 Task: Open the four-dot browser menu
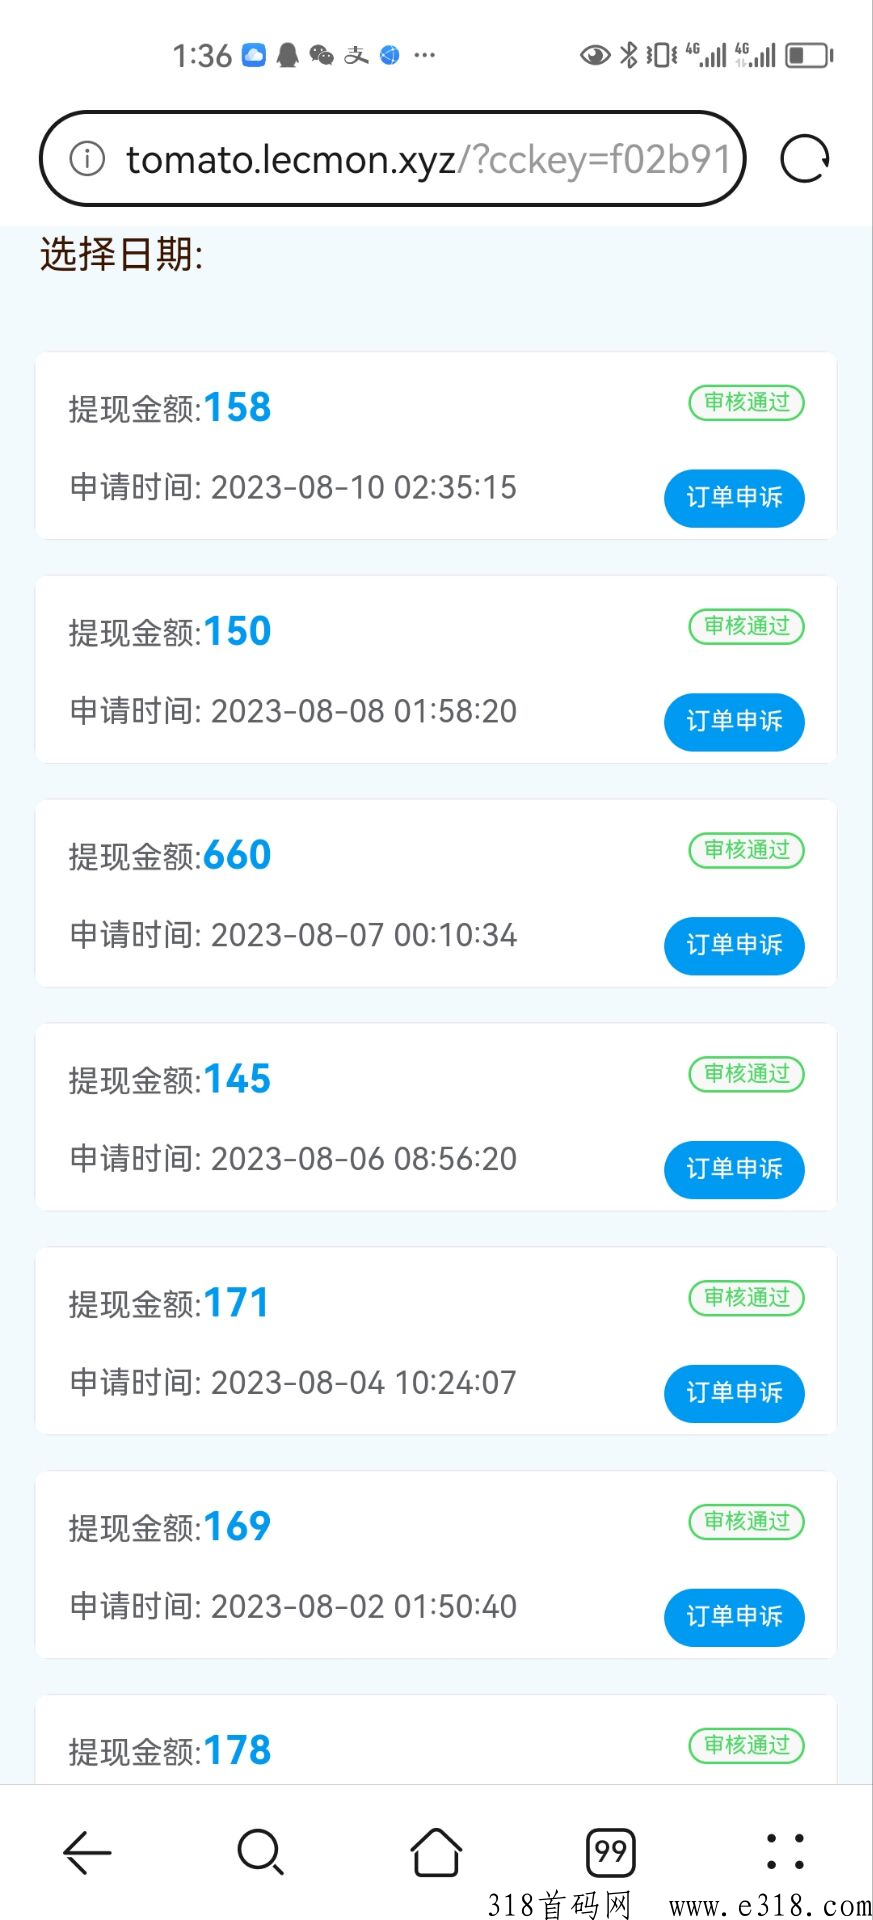(785, 1852)
